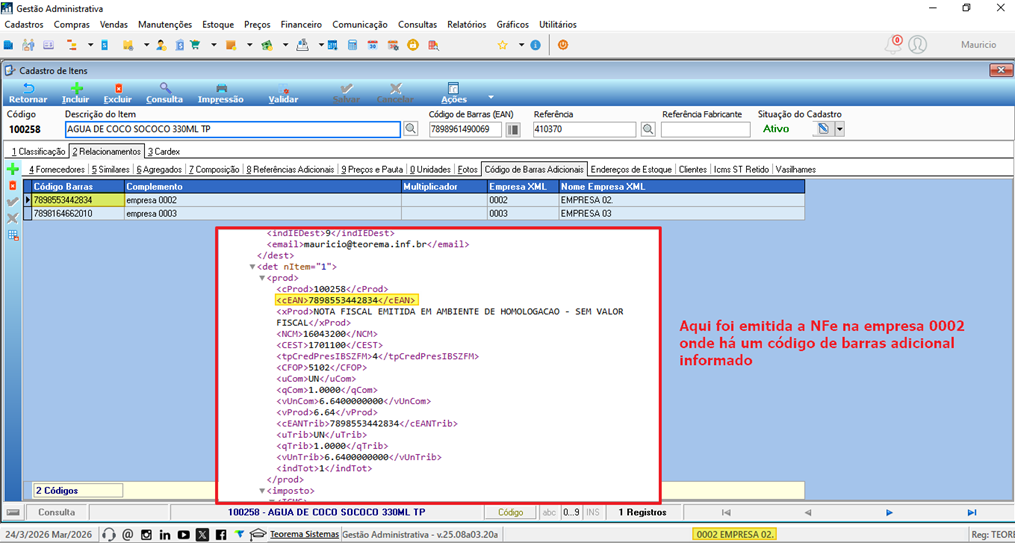Click the shopping cart icon in main toolbar
This screenshot has height=543, width=1015.
pos(196,45)
